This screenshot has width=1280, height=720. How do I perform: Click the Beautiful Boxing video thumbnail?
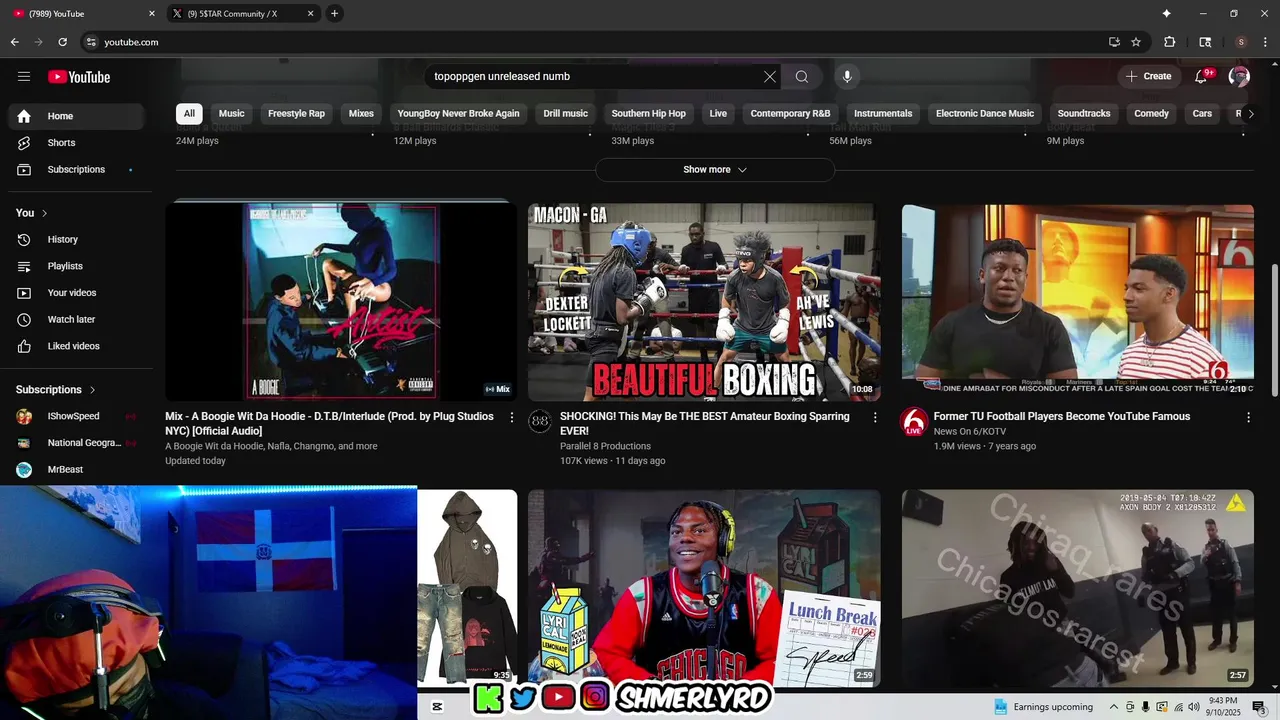point(704,302)
